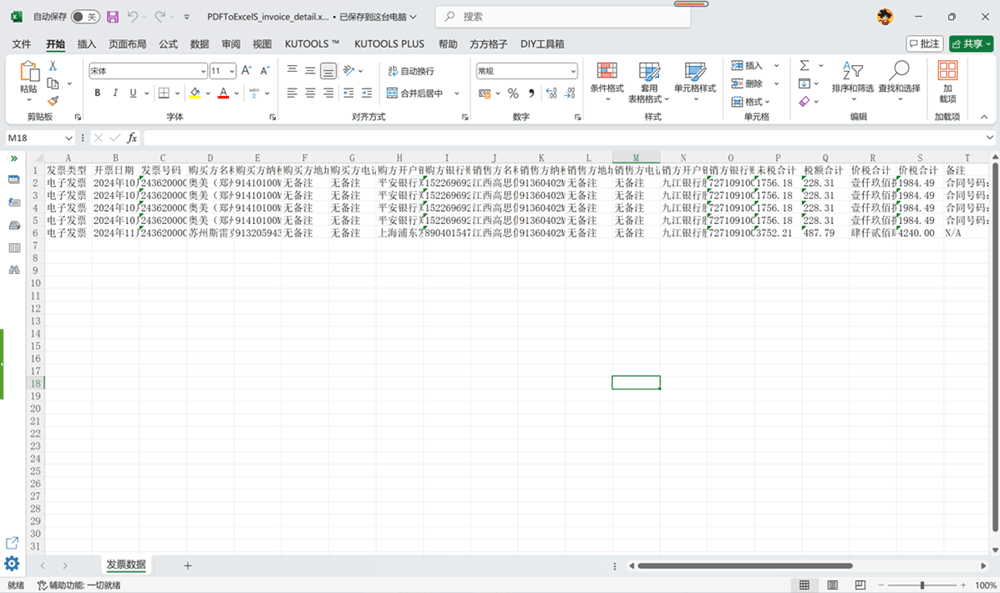The height and width of the screenshot is (593, 1000).
Task: Open Name Box dropdown for M18
Action: 68,138
